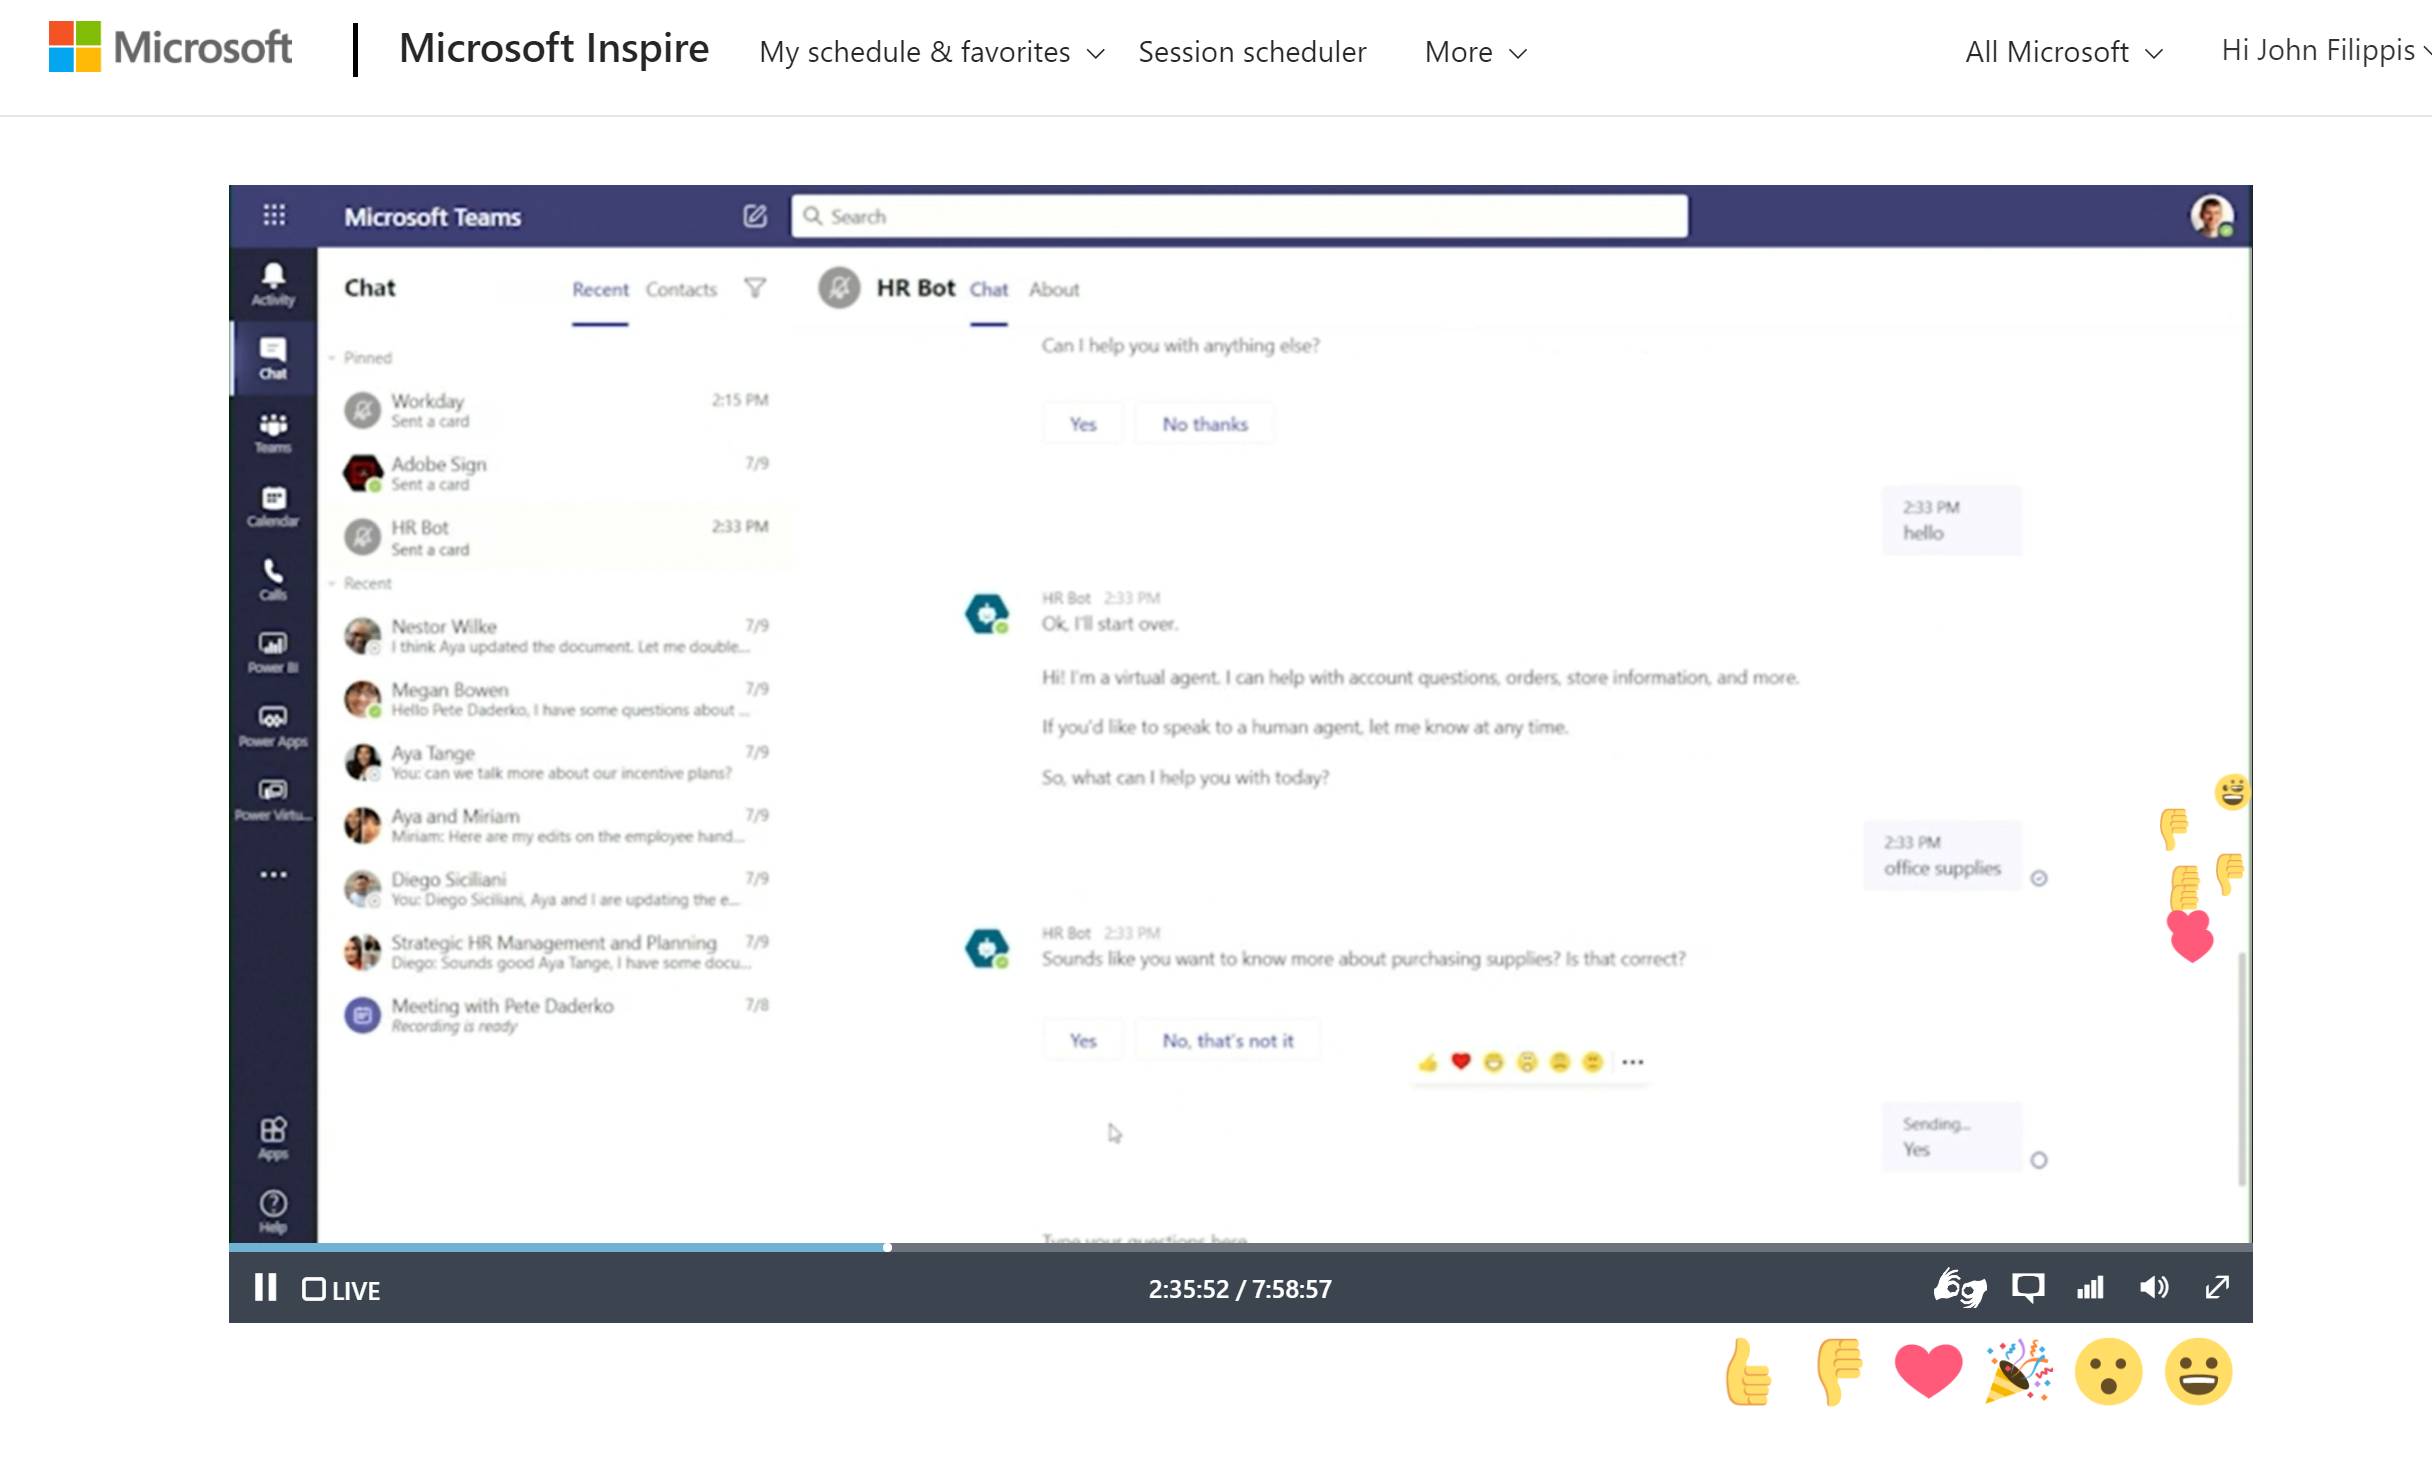The height and width of the screenshot is (1476, 2432).
Task: Pause the video playback
Action: tap(265, 1288)
